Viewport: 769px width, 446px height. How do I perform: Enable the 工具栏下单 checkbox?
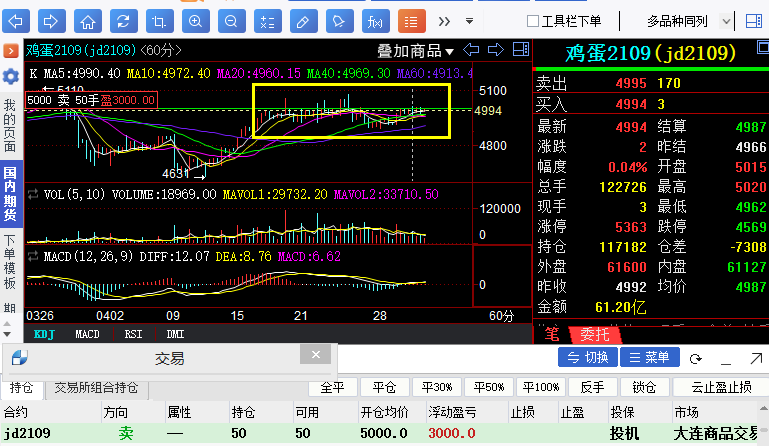click(x=532, y=21)
